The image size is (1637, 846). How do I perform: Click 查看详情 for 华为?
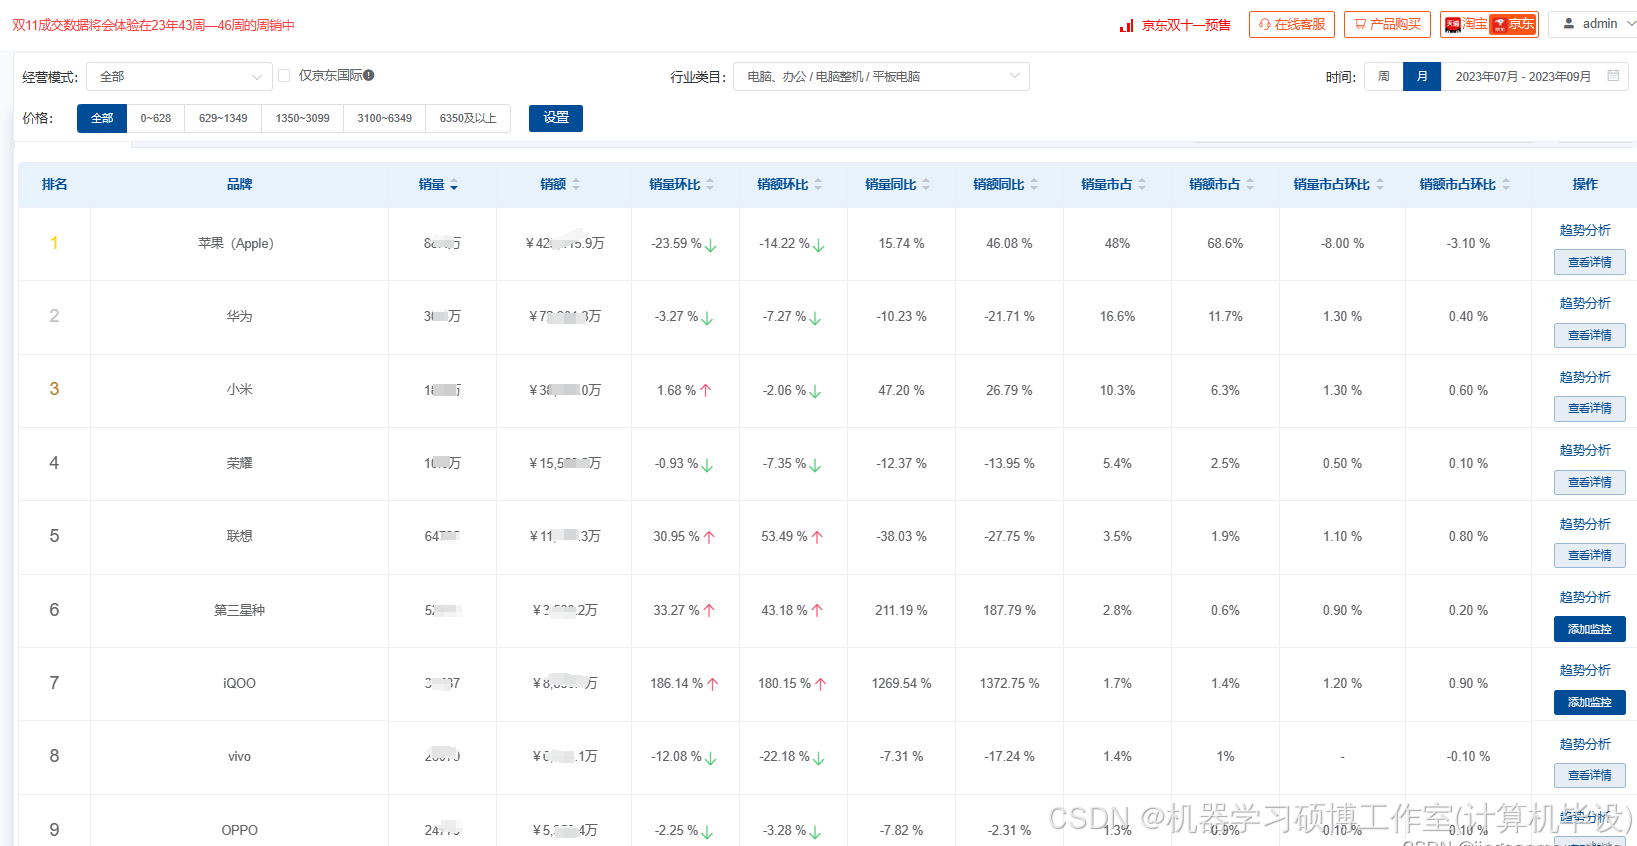coord(1590,335)
